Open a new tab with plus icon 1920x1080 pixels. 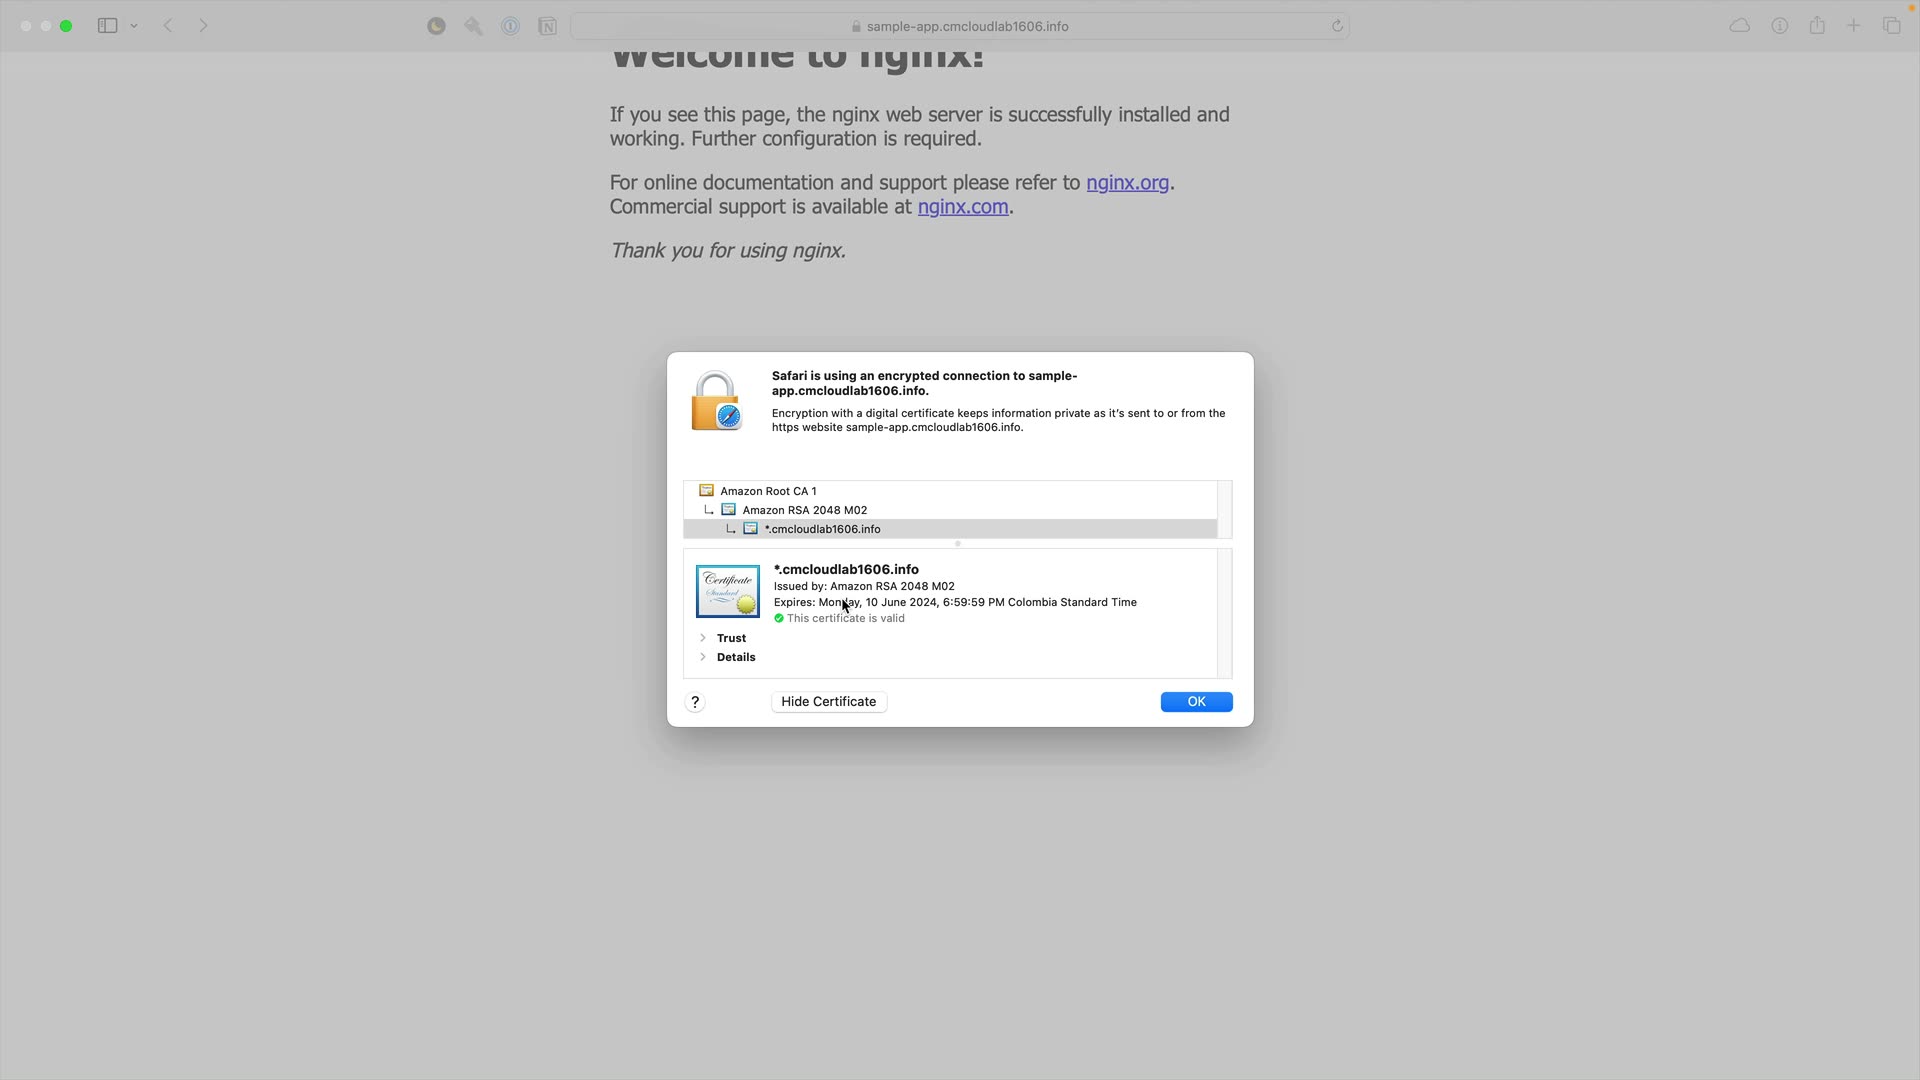(x=1854, y=26)
